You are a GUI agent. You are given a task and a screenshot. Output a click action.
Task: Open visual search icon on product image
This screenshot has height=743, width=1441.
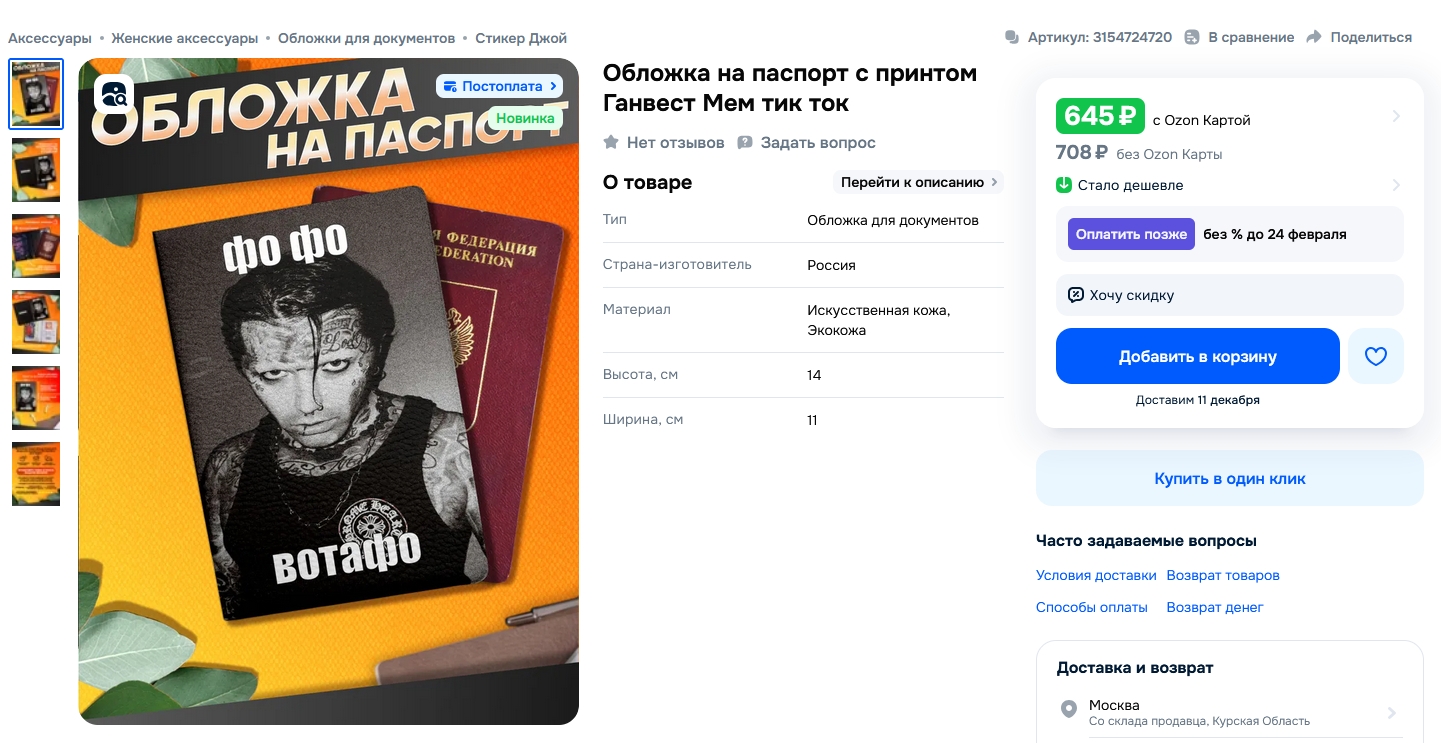pos(115,95)
